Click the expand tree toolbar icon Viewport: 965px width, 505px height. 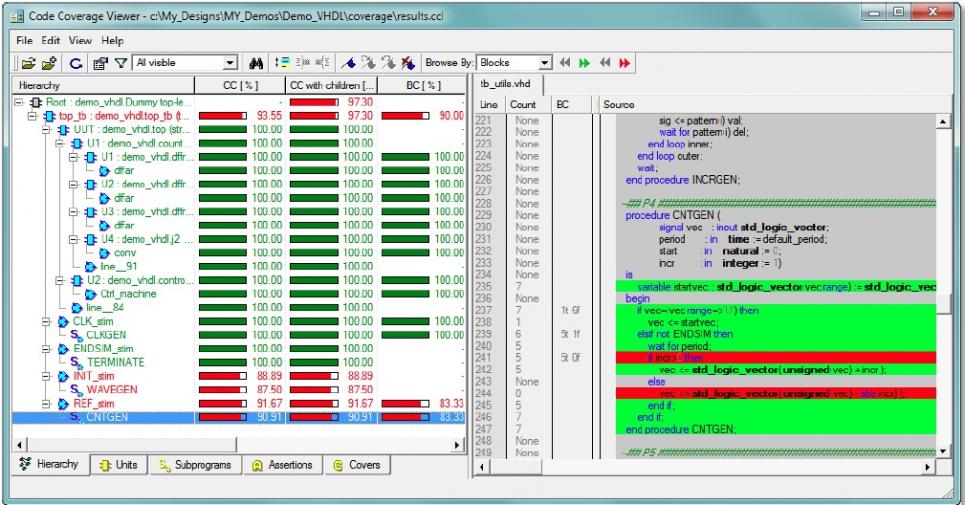tap(303, 63)
